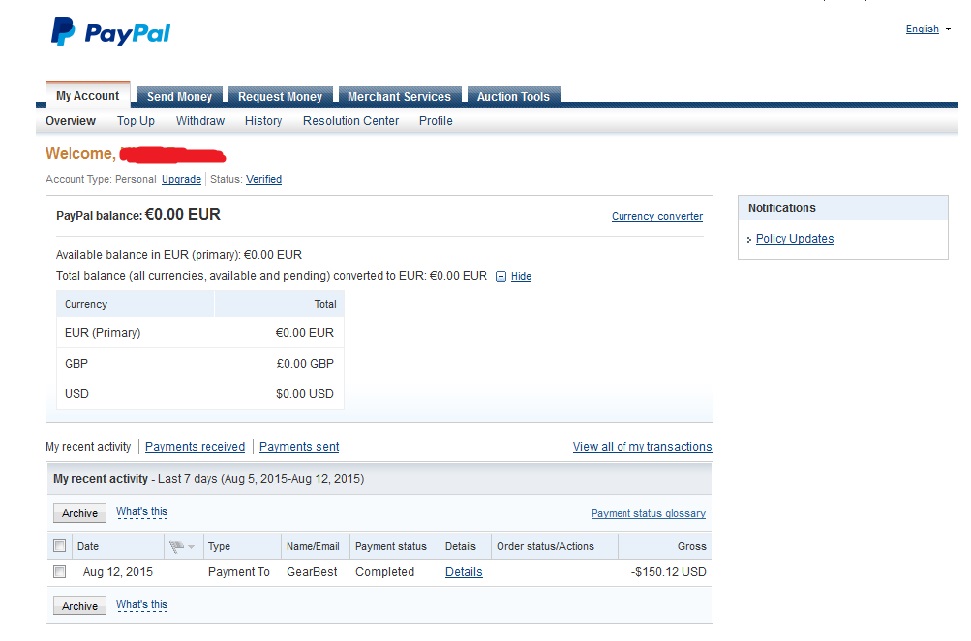The image size is (971, 641).
Task: Open the Request Money tab
Action: (x=280, y=97)
